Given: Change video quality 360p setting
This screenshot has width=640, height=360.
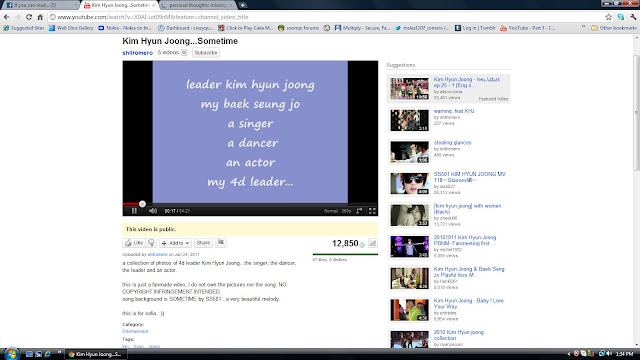Looking at the screenshot, I should click(x=346, y=211).
